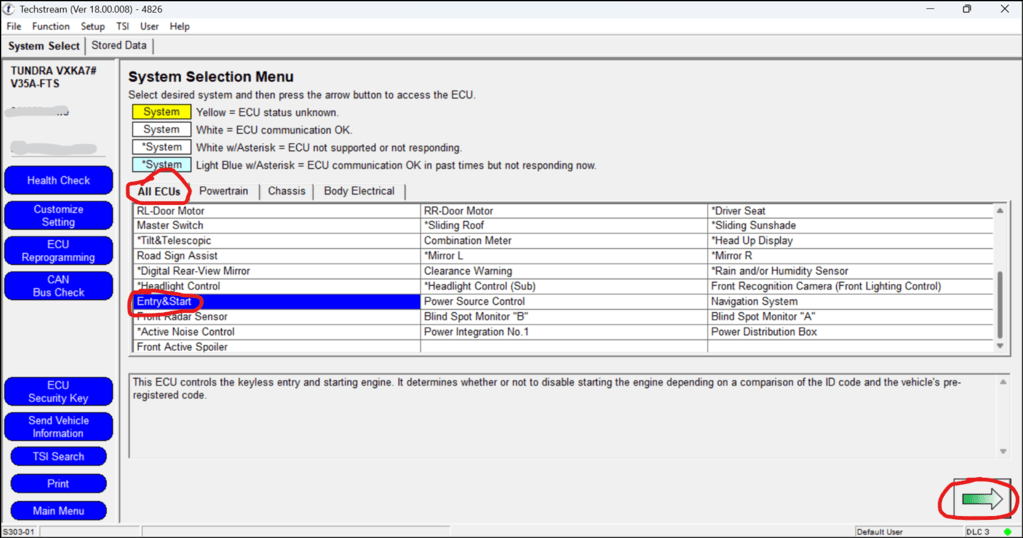This screenshot has height=538, width=1023.
Task: Open TSI Search
Action: (59, 456)
